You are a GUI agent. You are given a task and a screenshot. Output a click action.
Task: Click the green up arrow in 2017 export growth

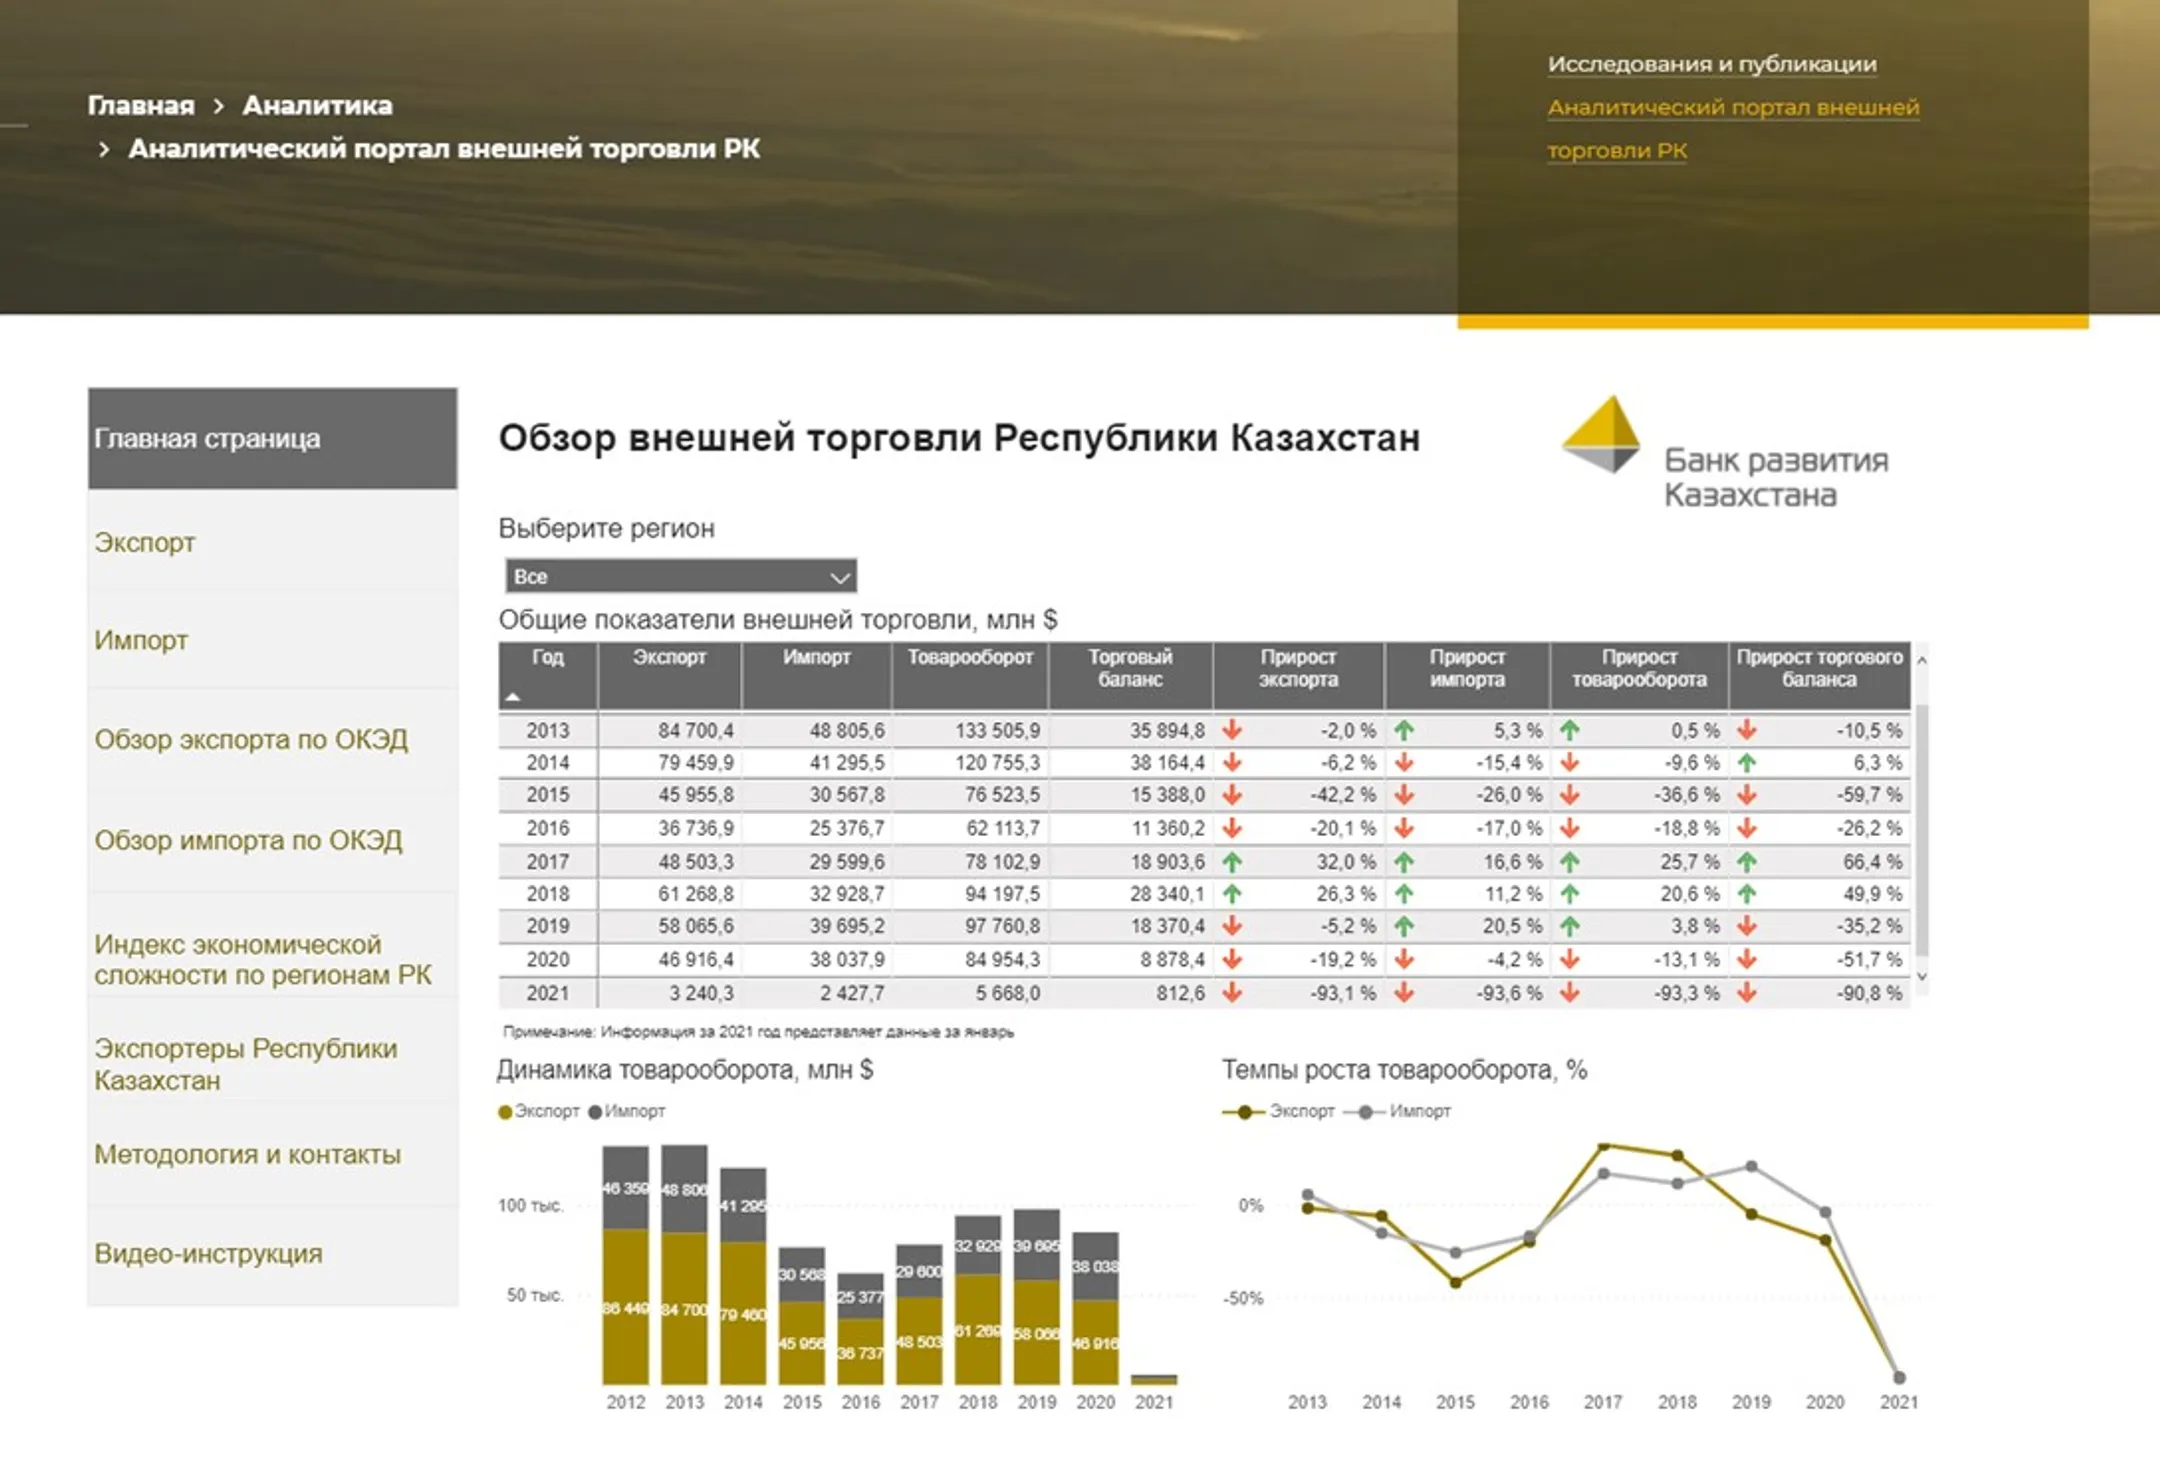(1232, 861)
